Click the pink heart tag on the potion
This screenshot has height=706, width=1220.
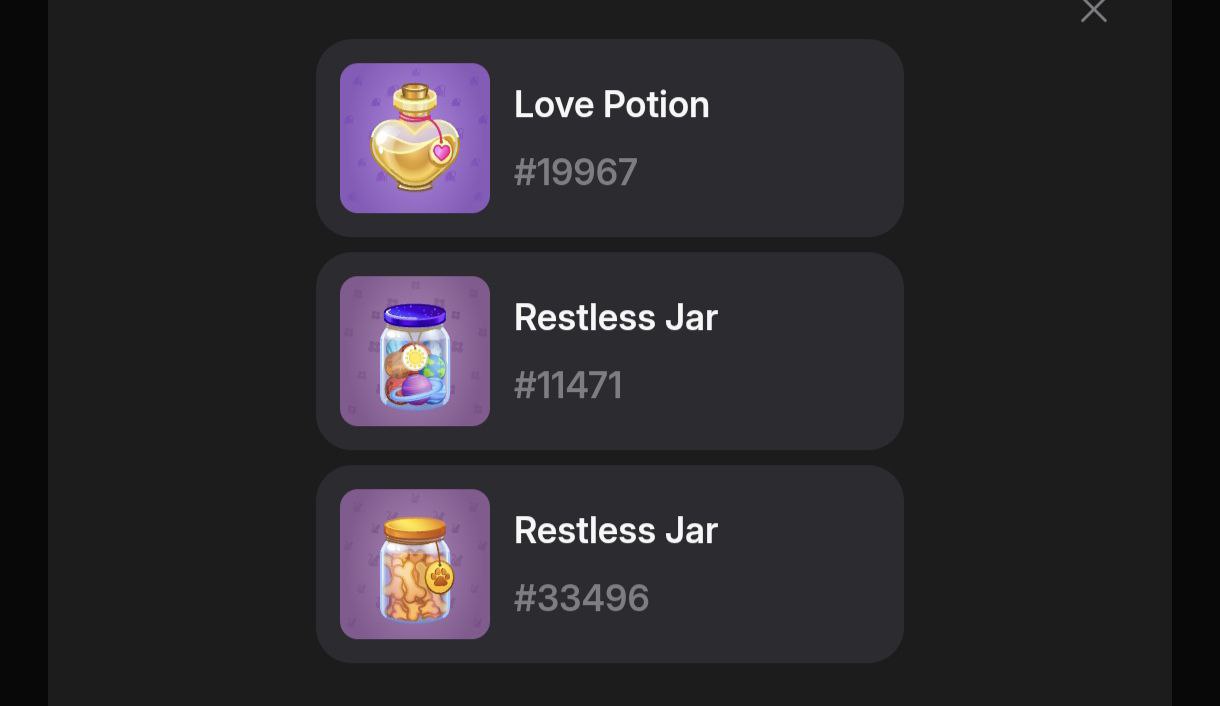click(x=441, y=153)
